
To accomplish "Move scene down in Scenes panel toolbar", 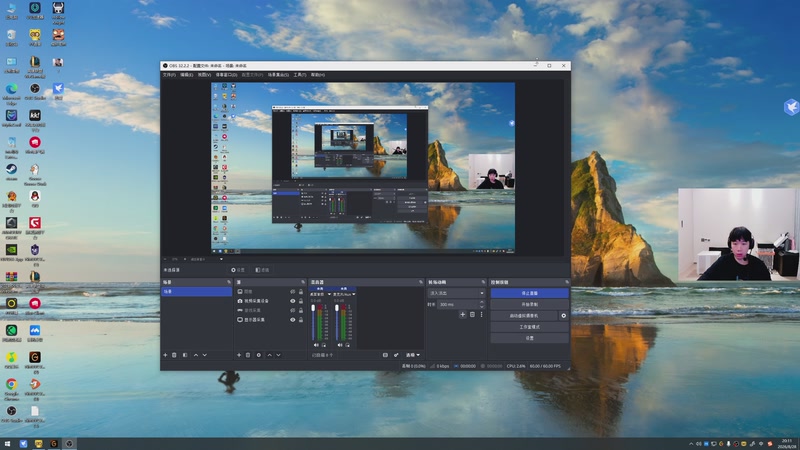I will pos(205,355).
